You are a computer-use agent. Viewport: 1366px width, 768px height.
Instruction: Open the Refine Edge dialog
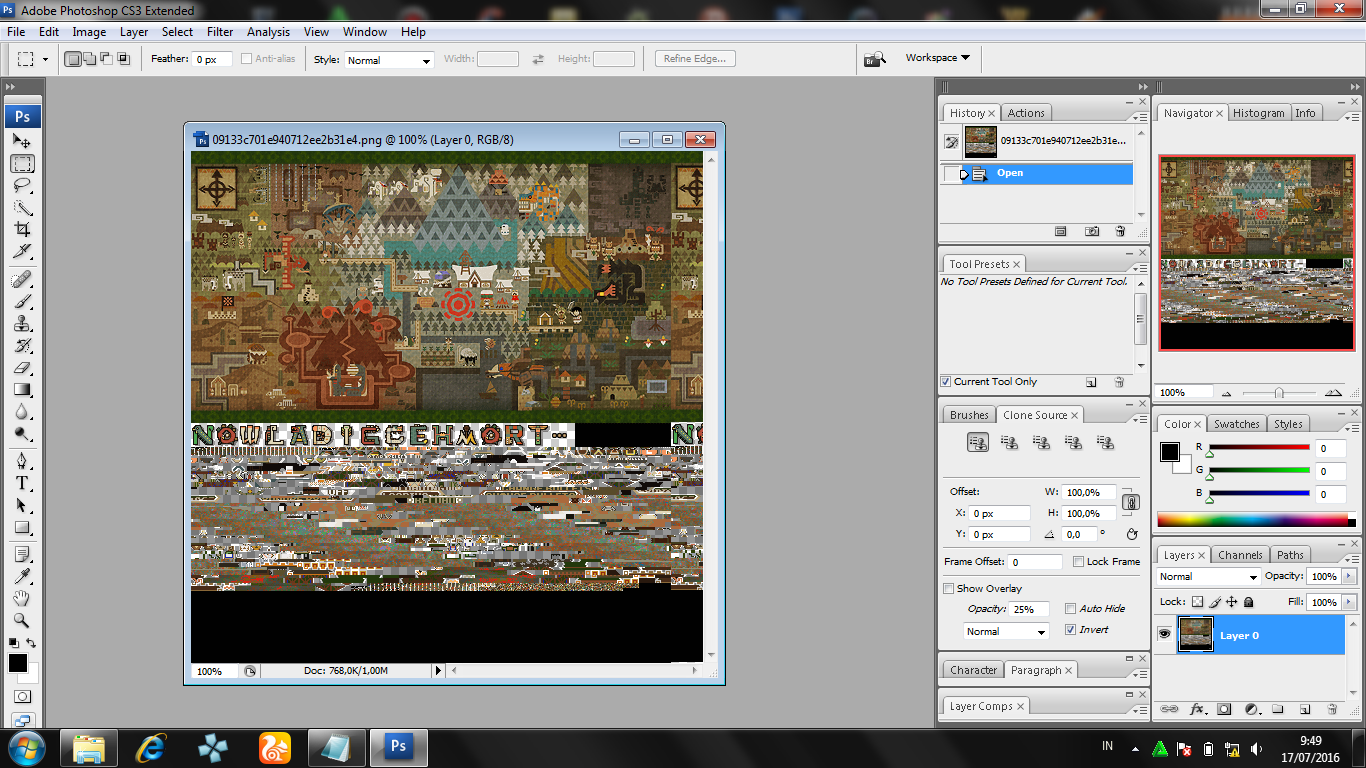pyautogui.click(x=694, y=58)
